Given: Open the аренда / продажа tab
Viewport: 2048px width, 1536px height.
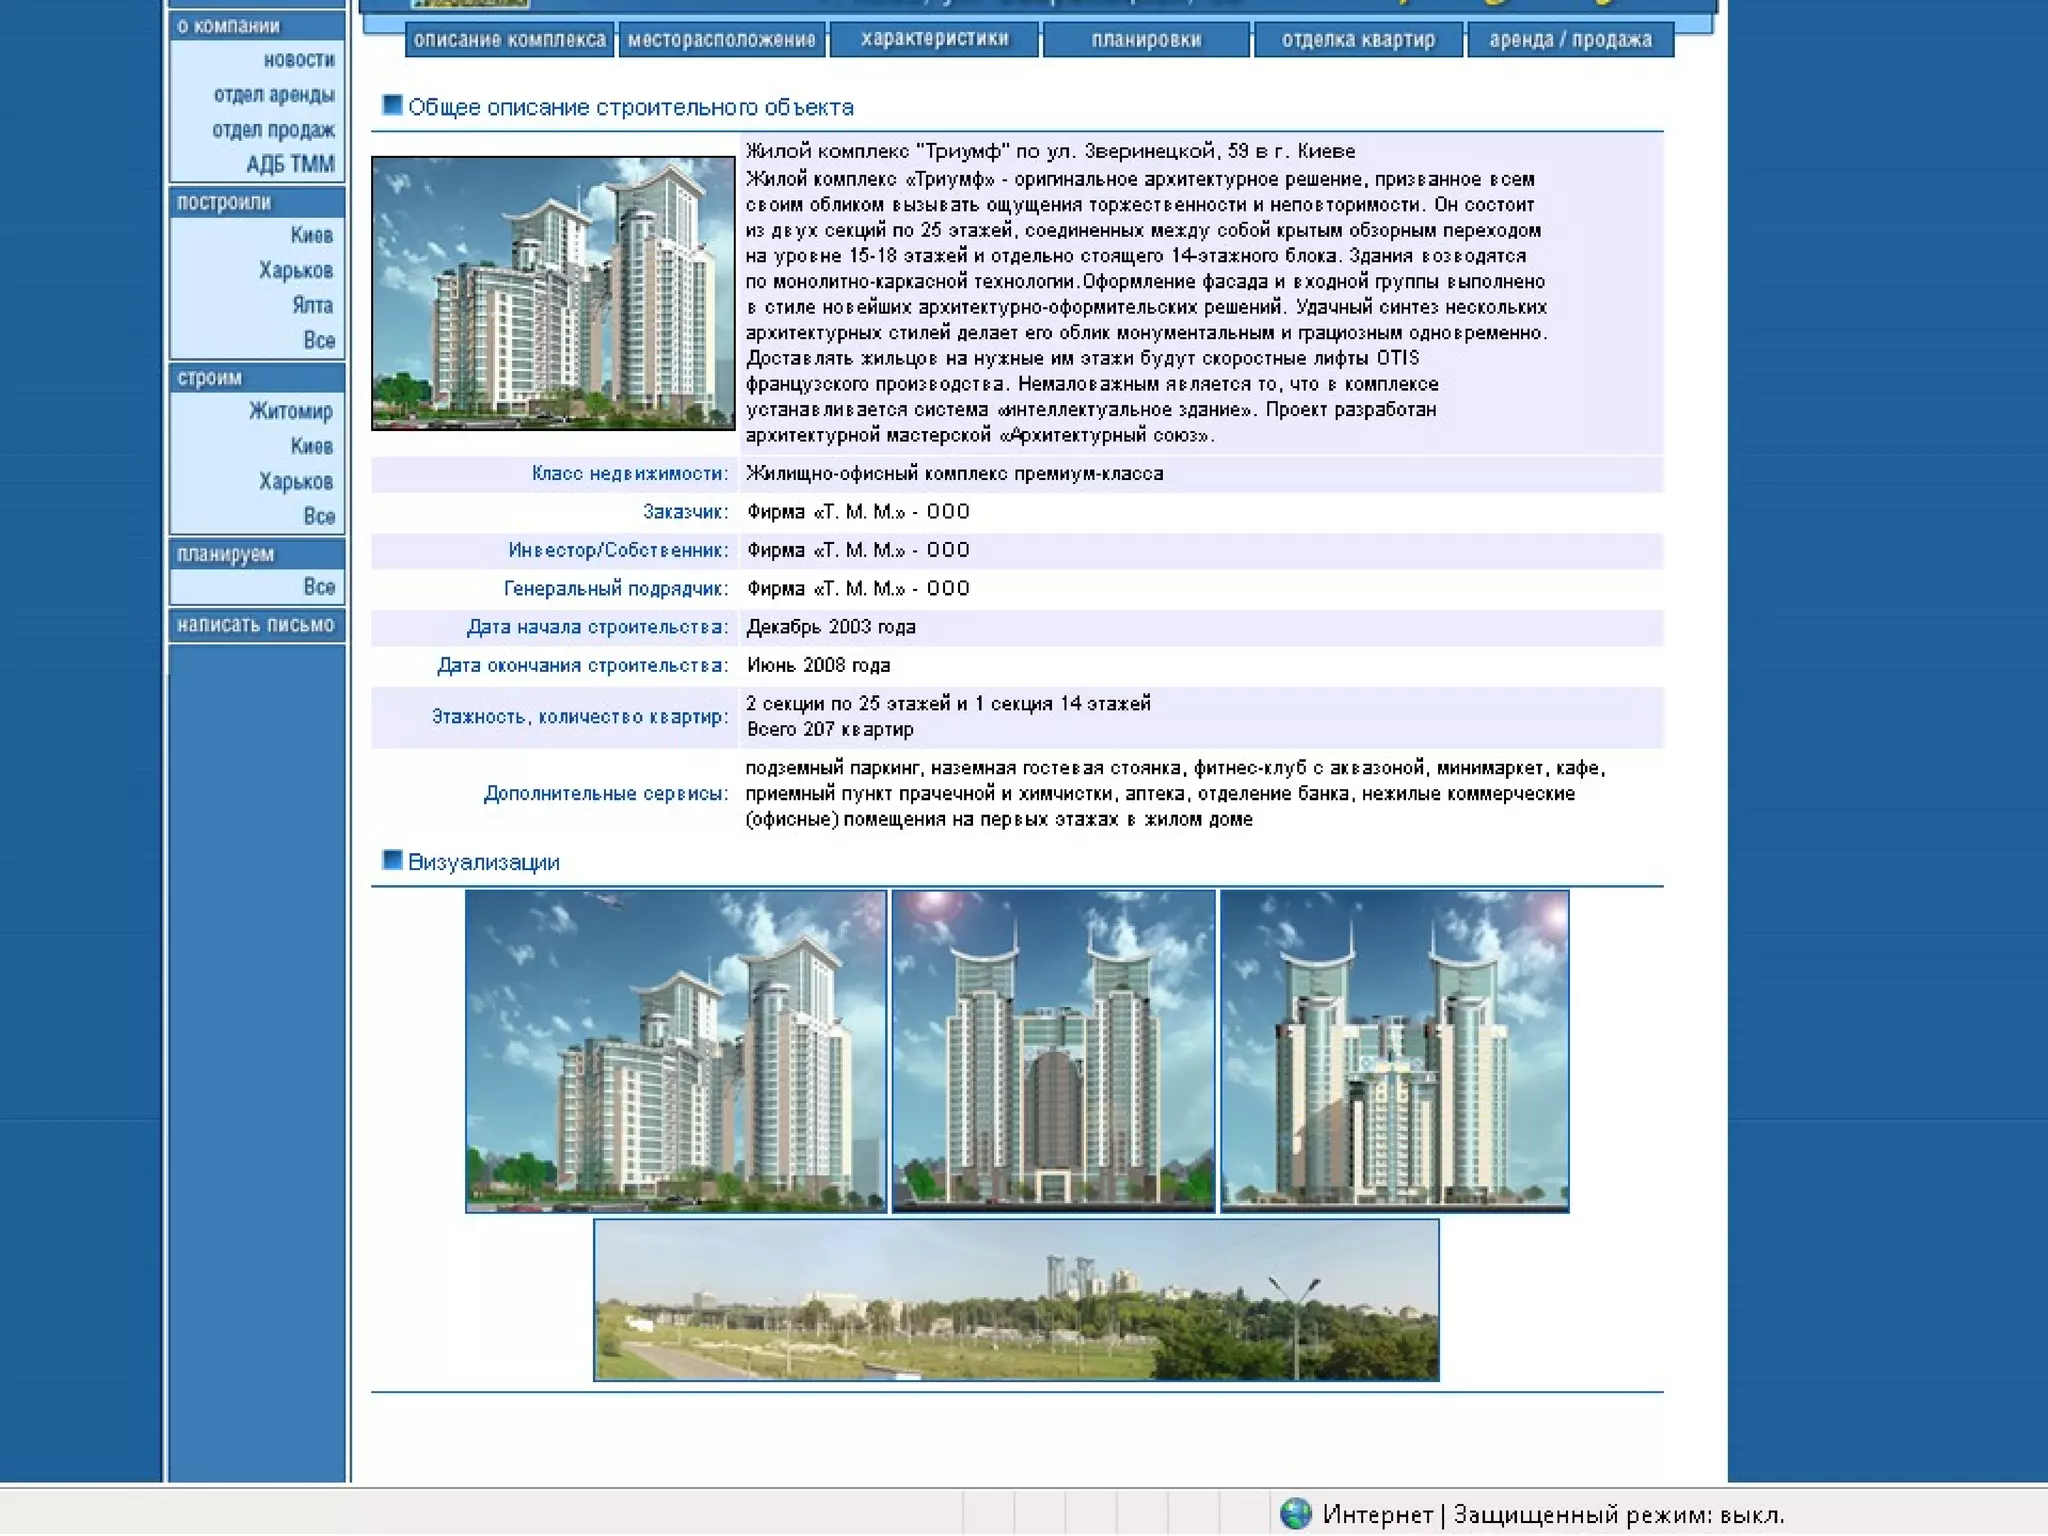Looking at the screenshot, I should click(x=1570, y=40).
